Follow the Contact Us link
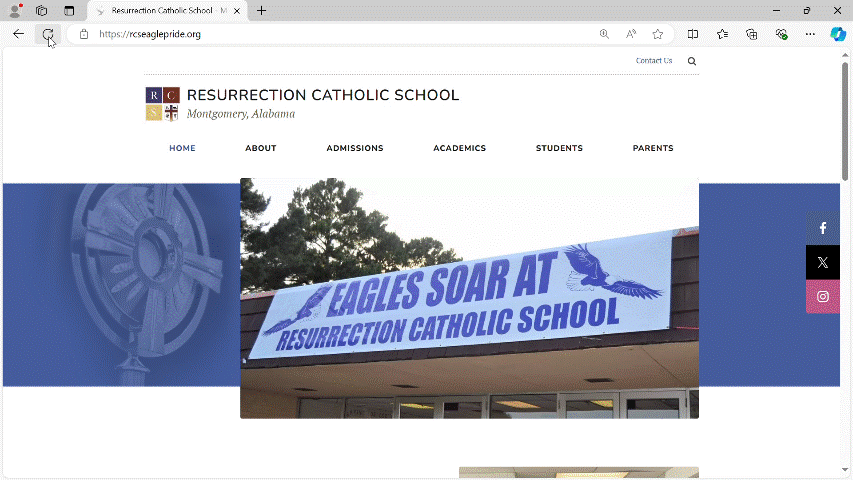 (654, 60)
